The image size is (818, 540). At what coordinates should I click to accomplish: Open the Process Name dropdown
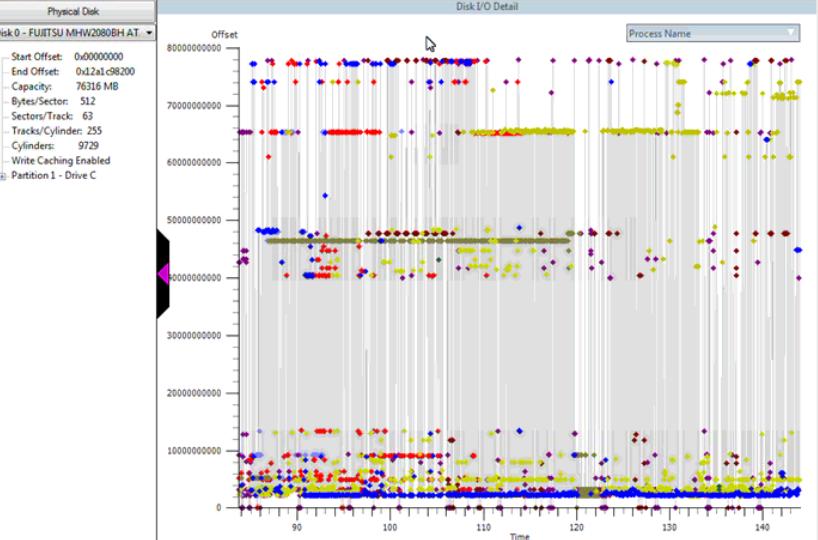tap(713, 34)
